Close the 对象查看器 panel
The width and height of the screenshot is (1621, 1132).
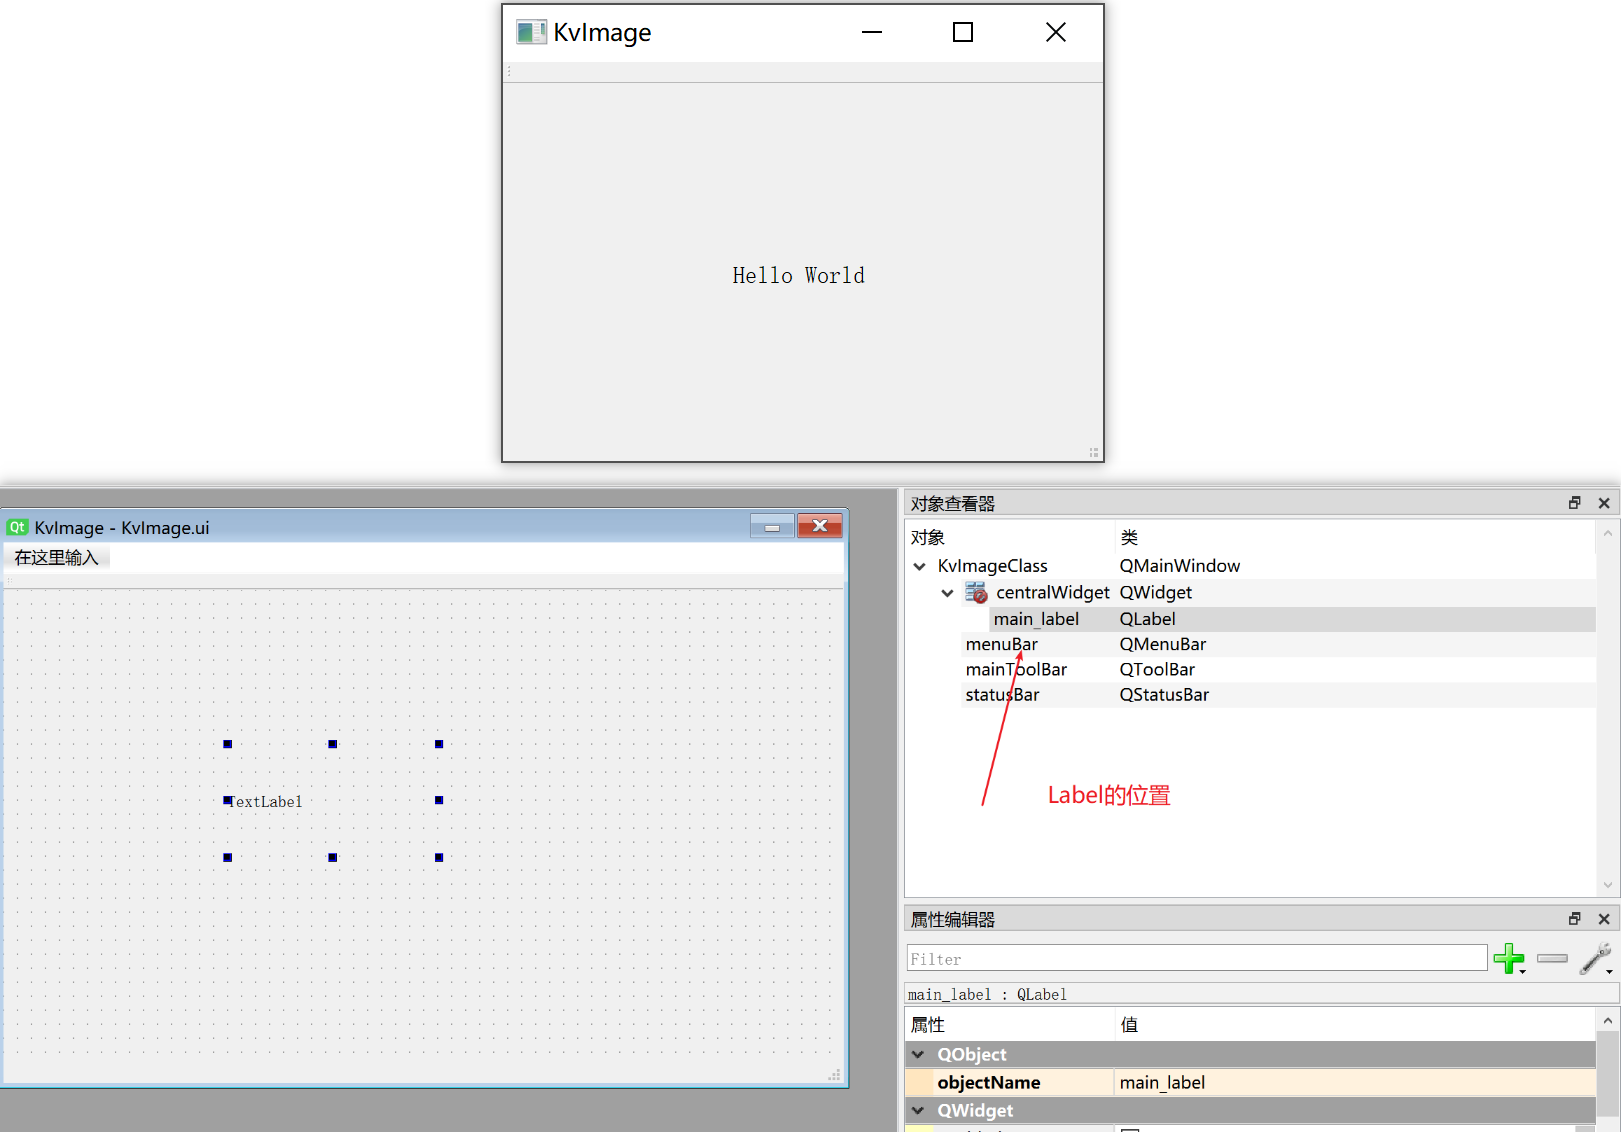[x=1604, y=503]
